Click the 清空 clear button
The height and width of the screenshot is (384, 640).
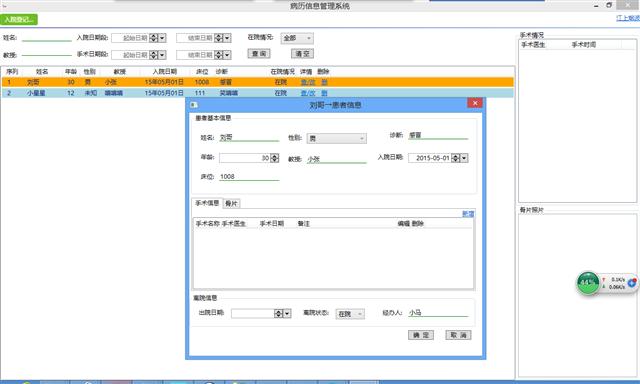(x=302, y=53)
